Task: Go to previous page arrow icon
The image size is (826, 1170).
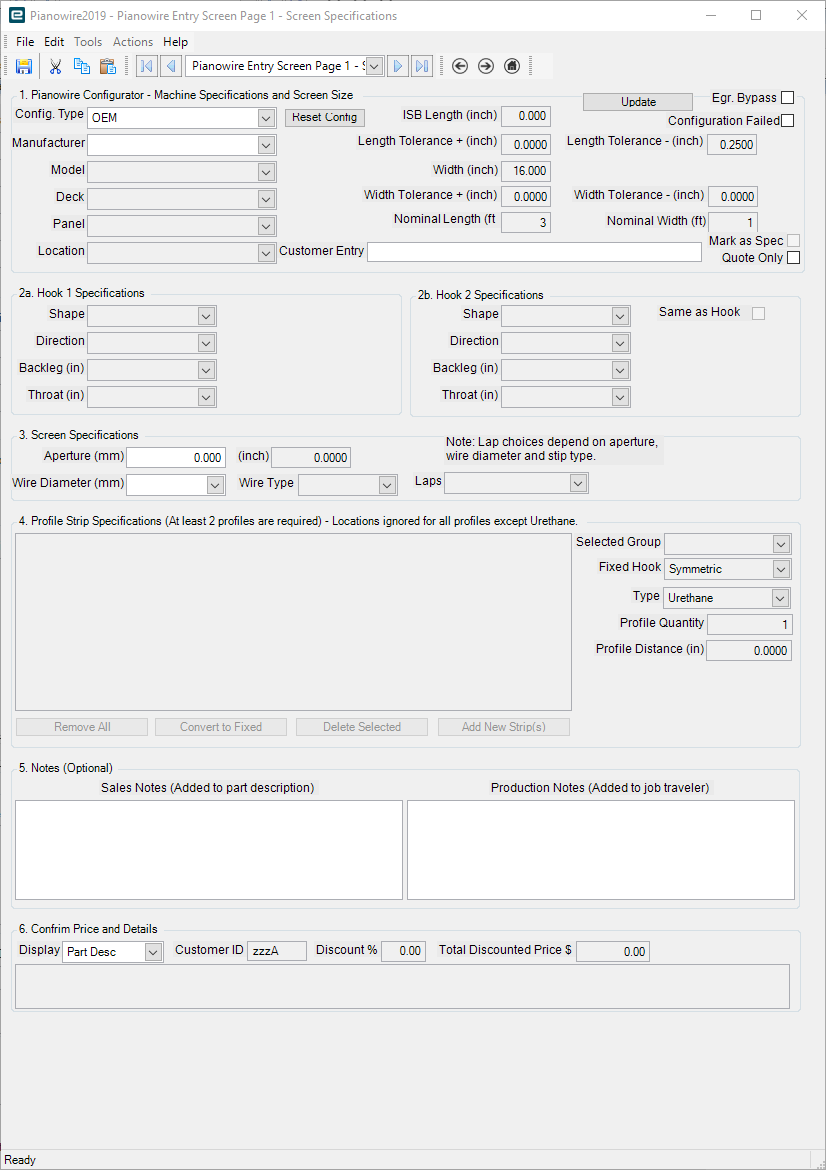Action: coord(172,66)
